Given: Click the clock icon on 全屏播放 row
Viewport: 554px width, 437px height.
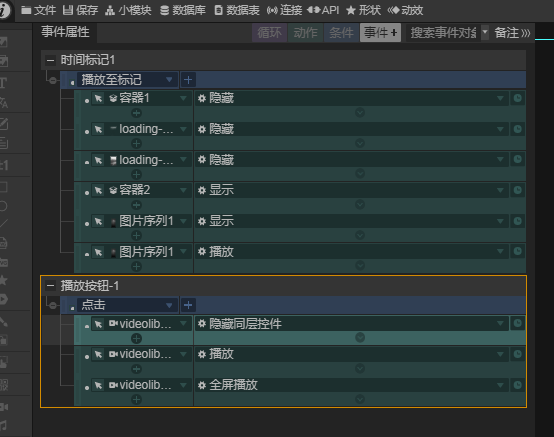Looking at the screenshot, I should tap(518, 385).
